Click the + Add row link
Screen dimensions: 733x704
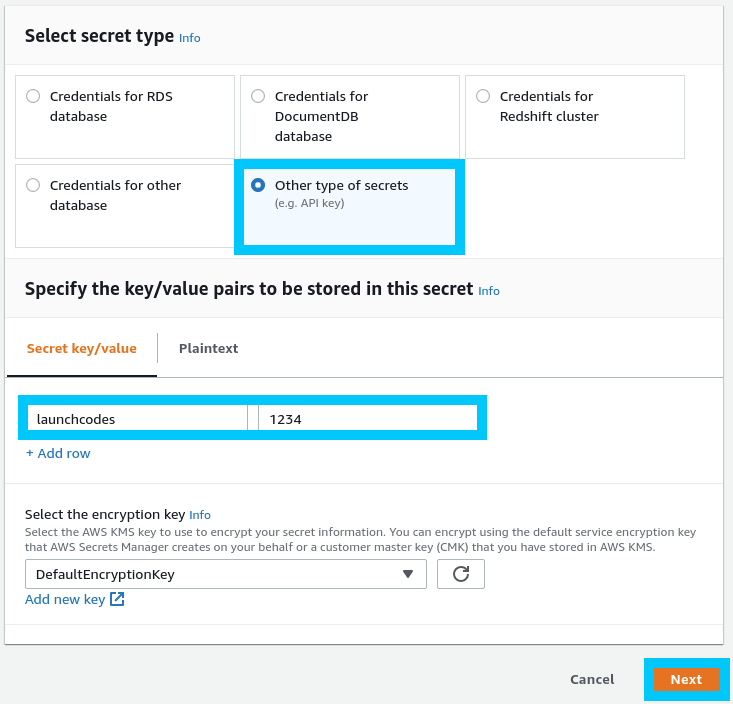tap(58, 453)
